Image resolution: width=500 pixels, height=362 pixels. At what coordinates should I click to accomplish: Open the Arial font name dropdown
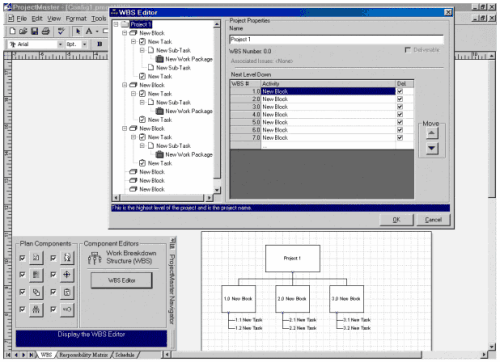click(60, 44)
